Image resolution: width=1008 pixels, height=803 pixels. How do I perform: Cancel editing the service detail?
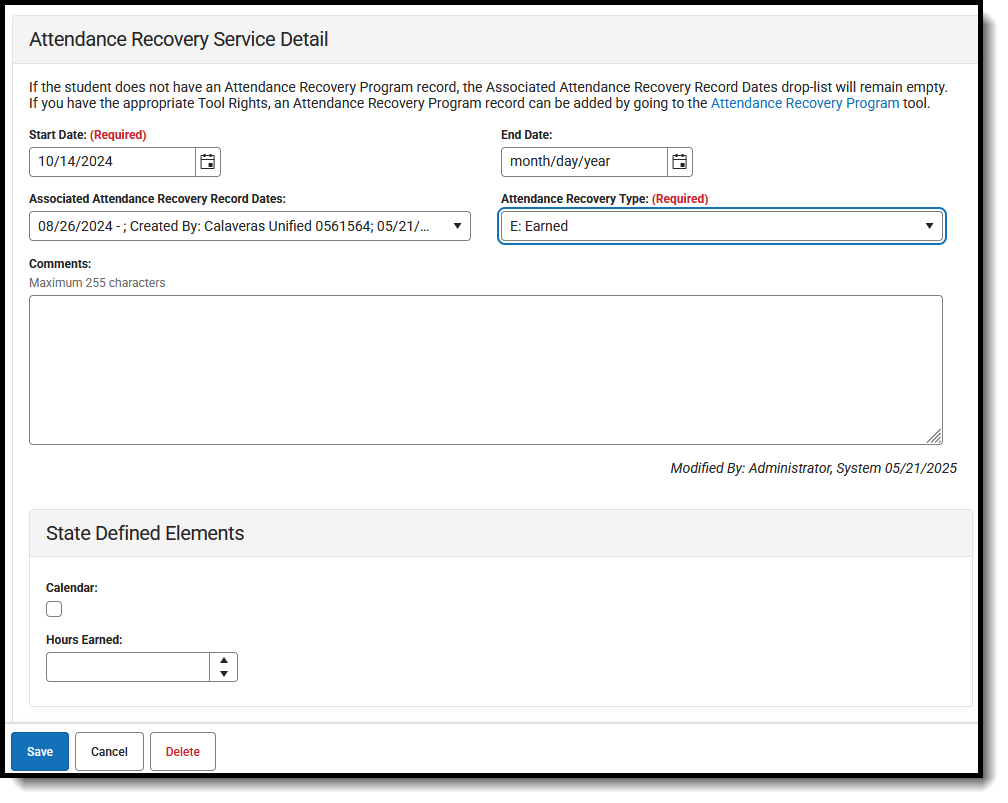109,752
